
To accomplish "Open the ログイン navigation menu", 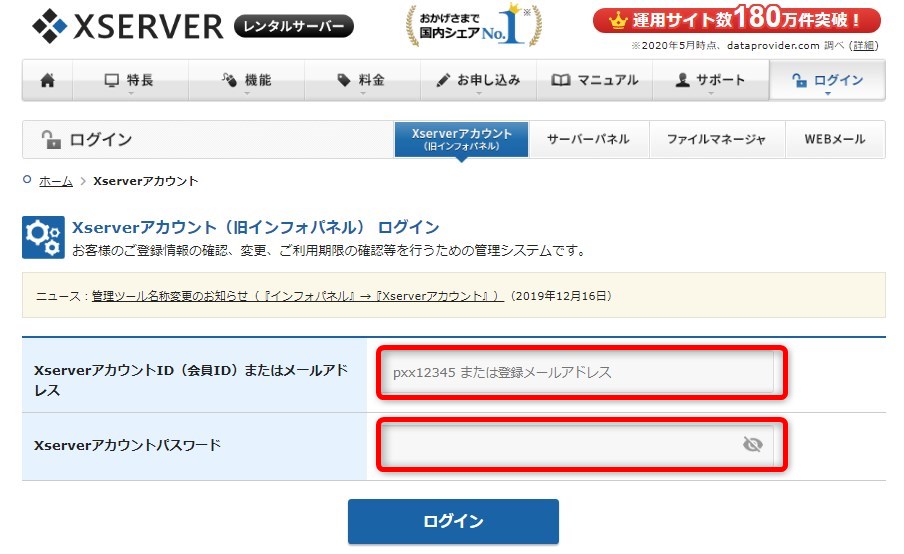I will pyautogui.click(x=827, y=80).
